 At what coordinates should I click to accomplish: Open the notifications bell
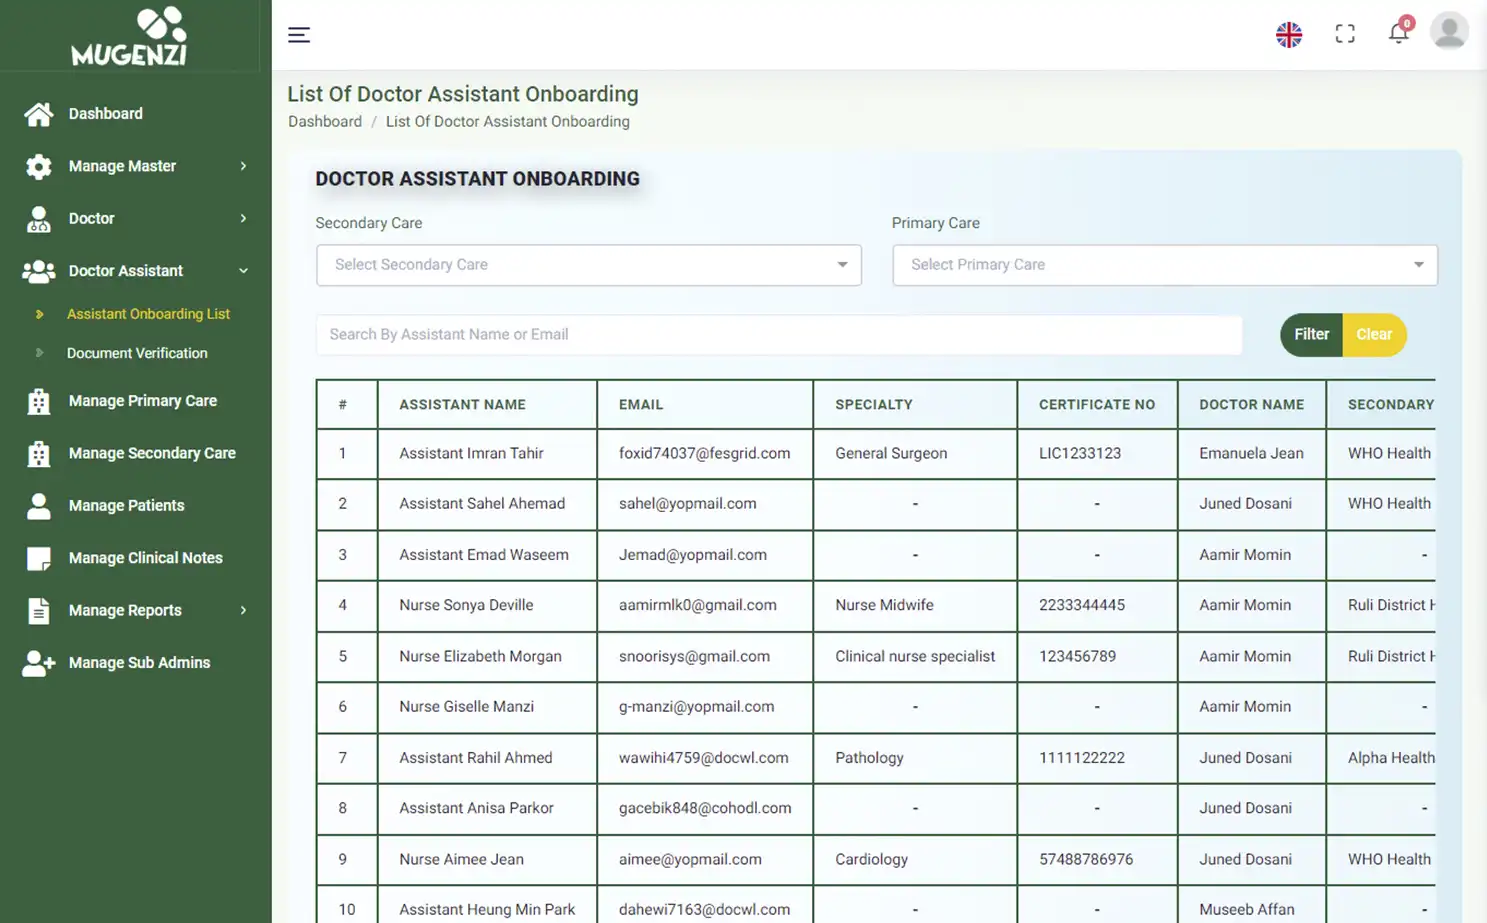pyautogui.click(x=1398, y=33)
